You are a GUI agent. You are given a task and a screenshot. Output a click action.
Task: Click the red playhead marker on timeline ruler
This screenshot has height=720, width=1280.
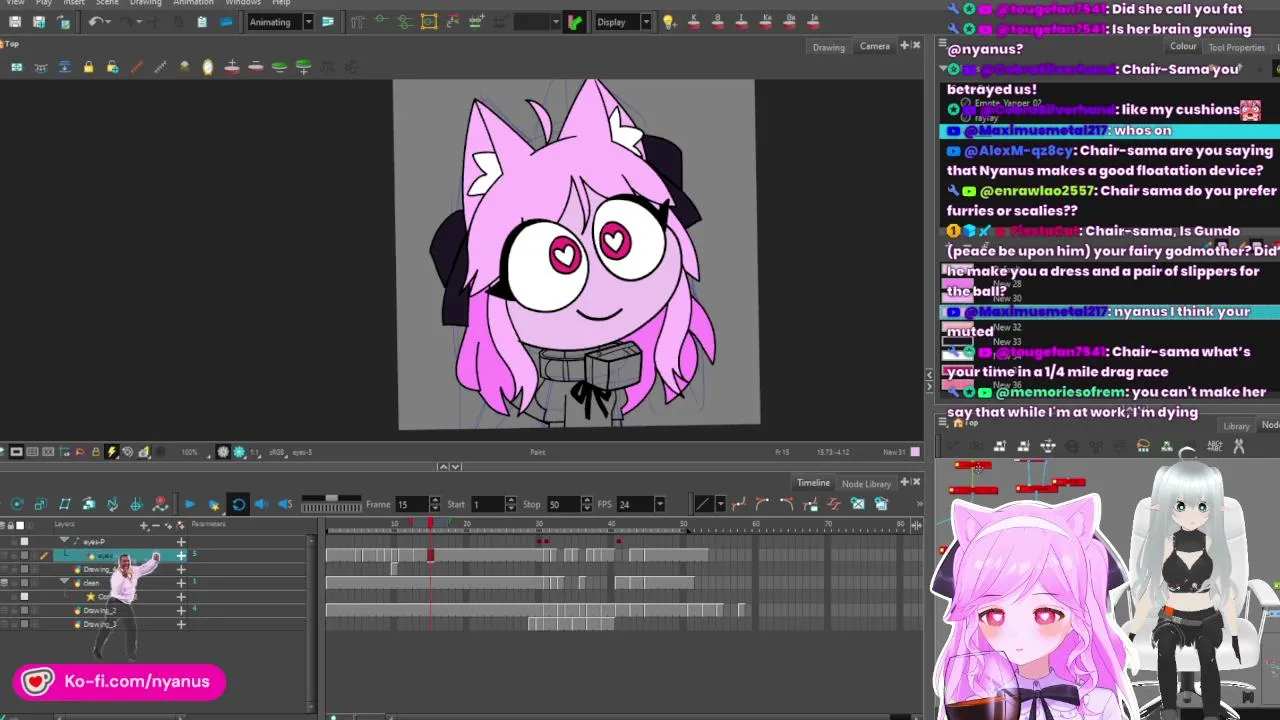pos(431,524)
